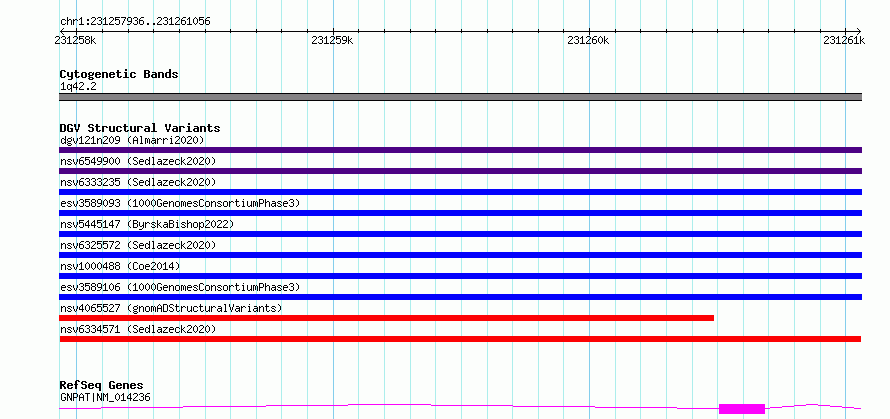Select the nsv6334571 (Sedlazeck2020) red bar
The width and height of the screenshot is (890, 419).
[x=460, y=339]
